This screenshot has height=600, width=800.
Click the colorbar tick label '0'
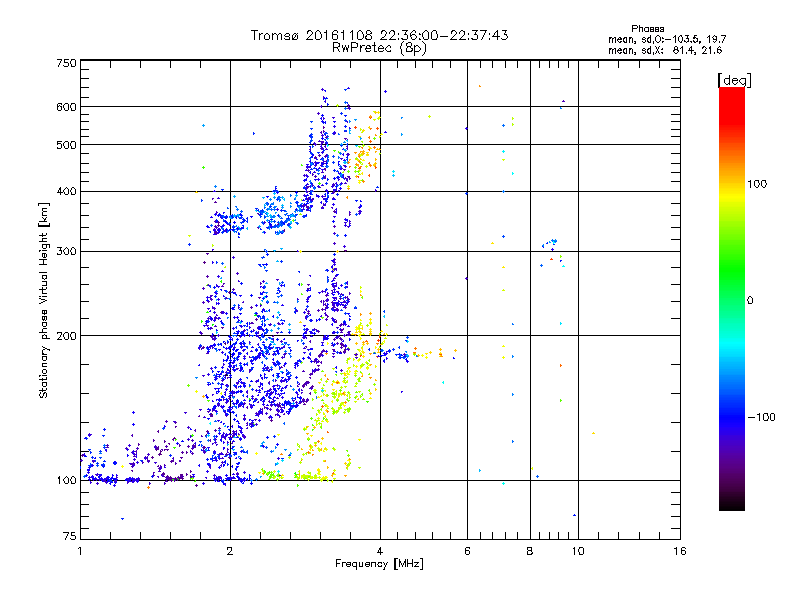[750, 301]
